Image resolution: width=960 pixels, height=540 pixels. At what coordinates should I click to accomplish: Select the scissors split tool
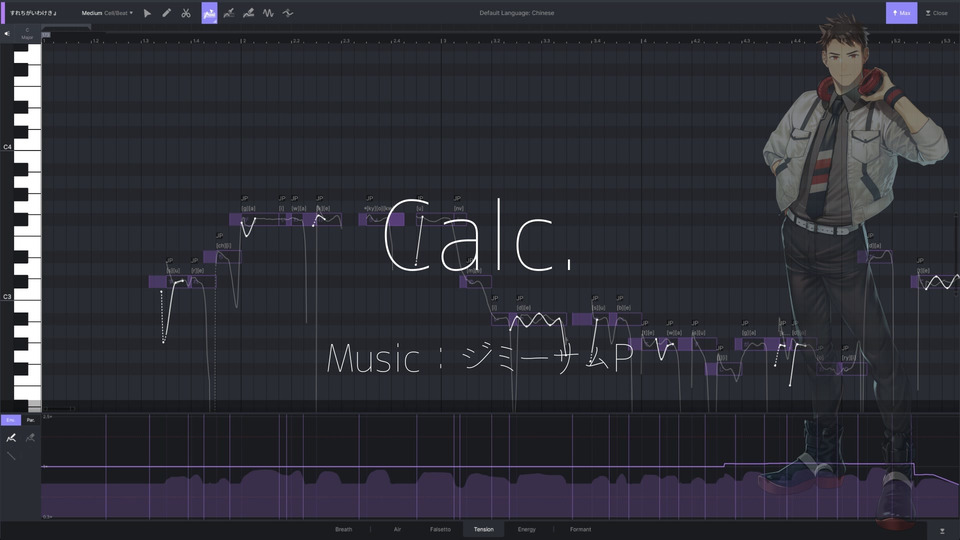click(x=186, y=13)
